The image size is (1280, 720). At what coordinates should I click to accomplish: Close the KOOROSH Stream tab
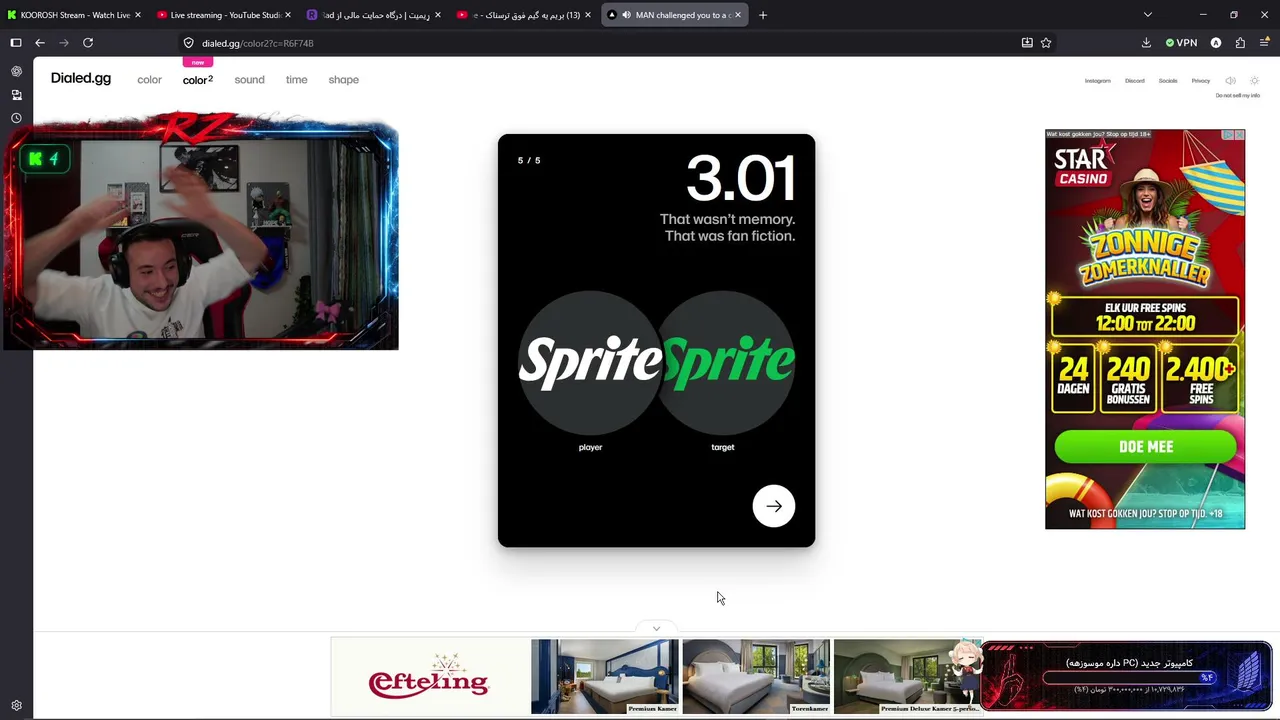click(x=138, y=15)
